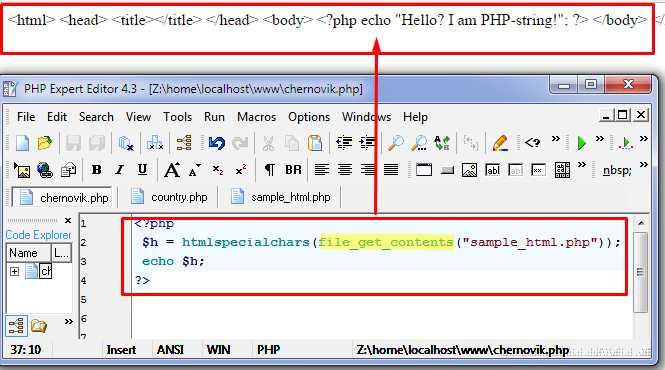Open the File menu
This screenshot has height=370, width=665.
(26, 117)
